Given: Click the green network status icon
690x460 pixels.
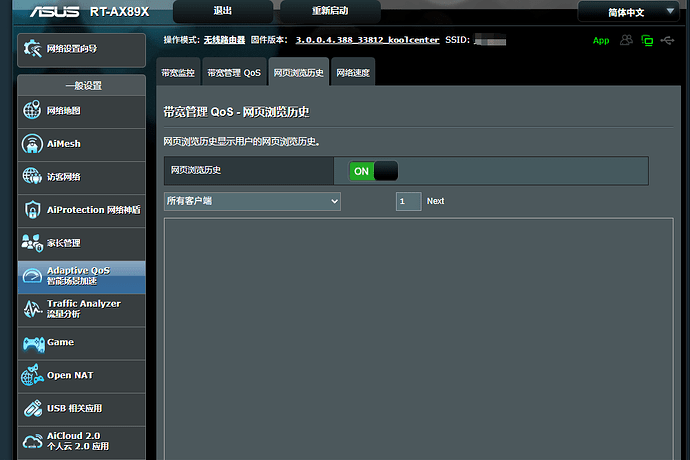Looking at the screenshot, I should click(647, 41).
